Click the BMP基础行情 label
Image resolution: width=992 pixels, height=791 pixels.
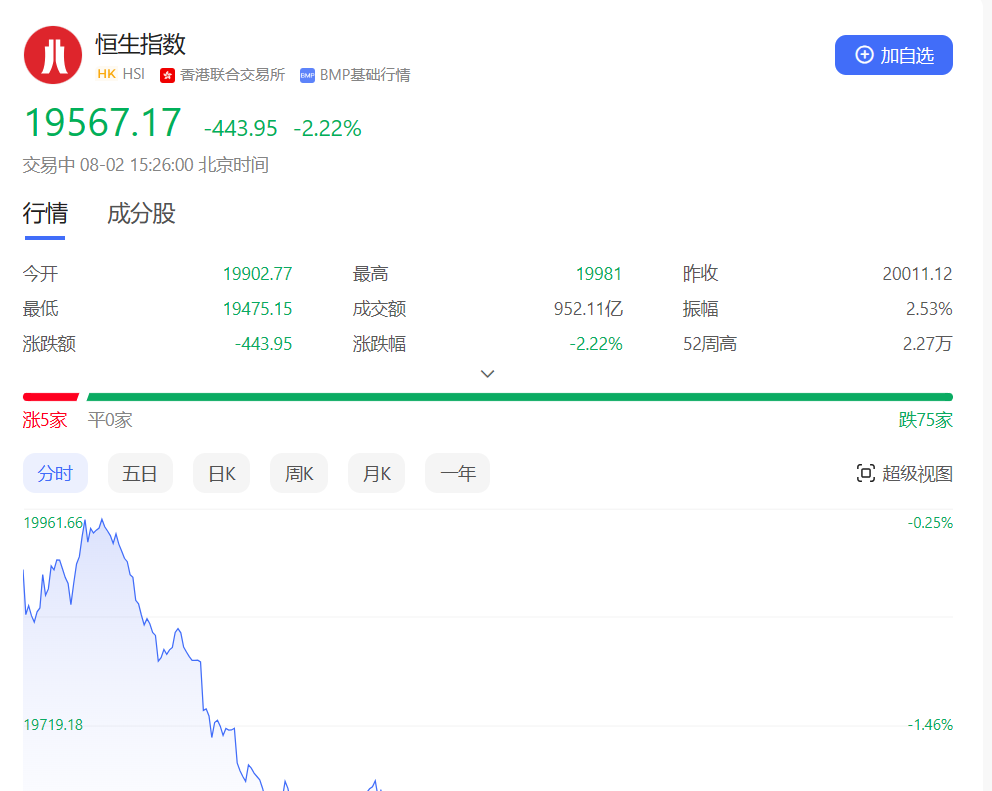click(x=365, y=75)
